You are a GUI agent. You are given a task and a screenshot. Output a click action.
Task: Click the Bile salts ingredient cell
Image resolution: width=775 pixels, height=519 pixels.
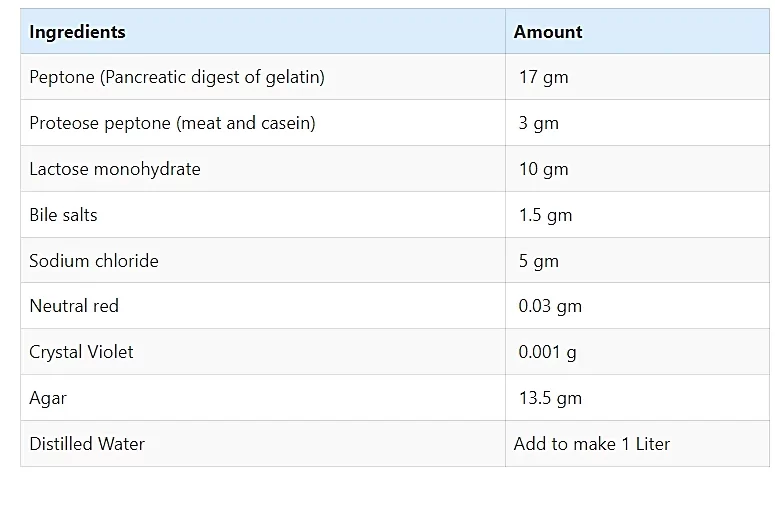click(263, 215)
